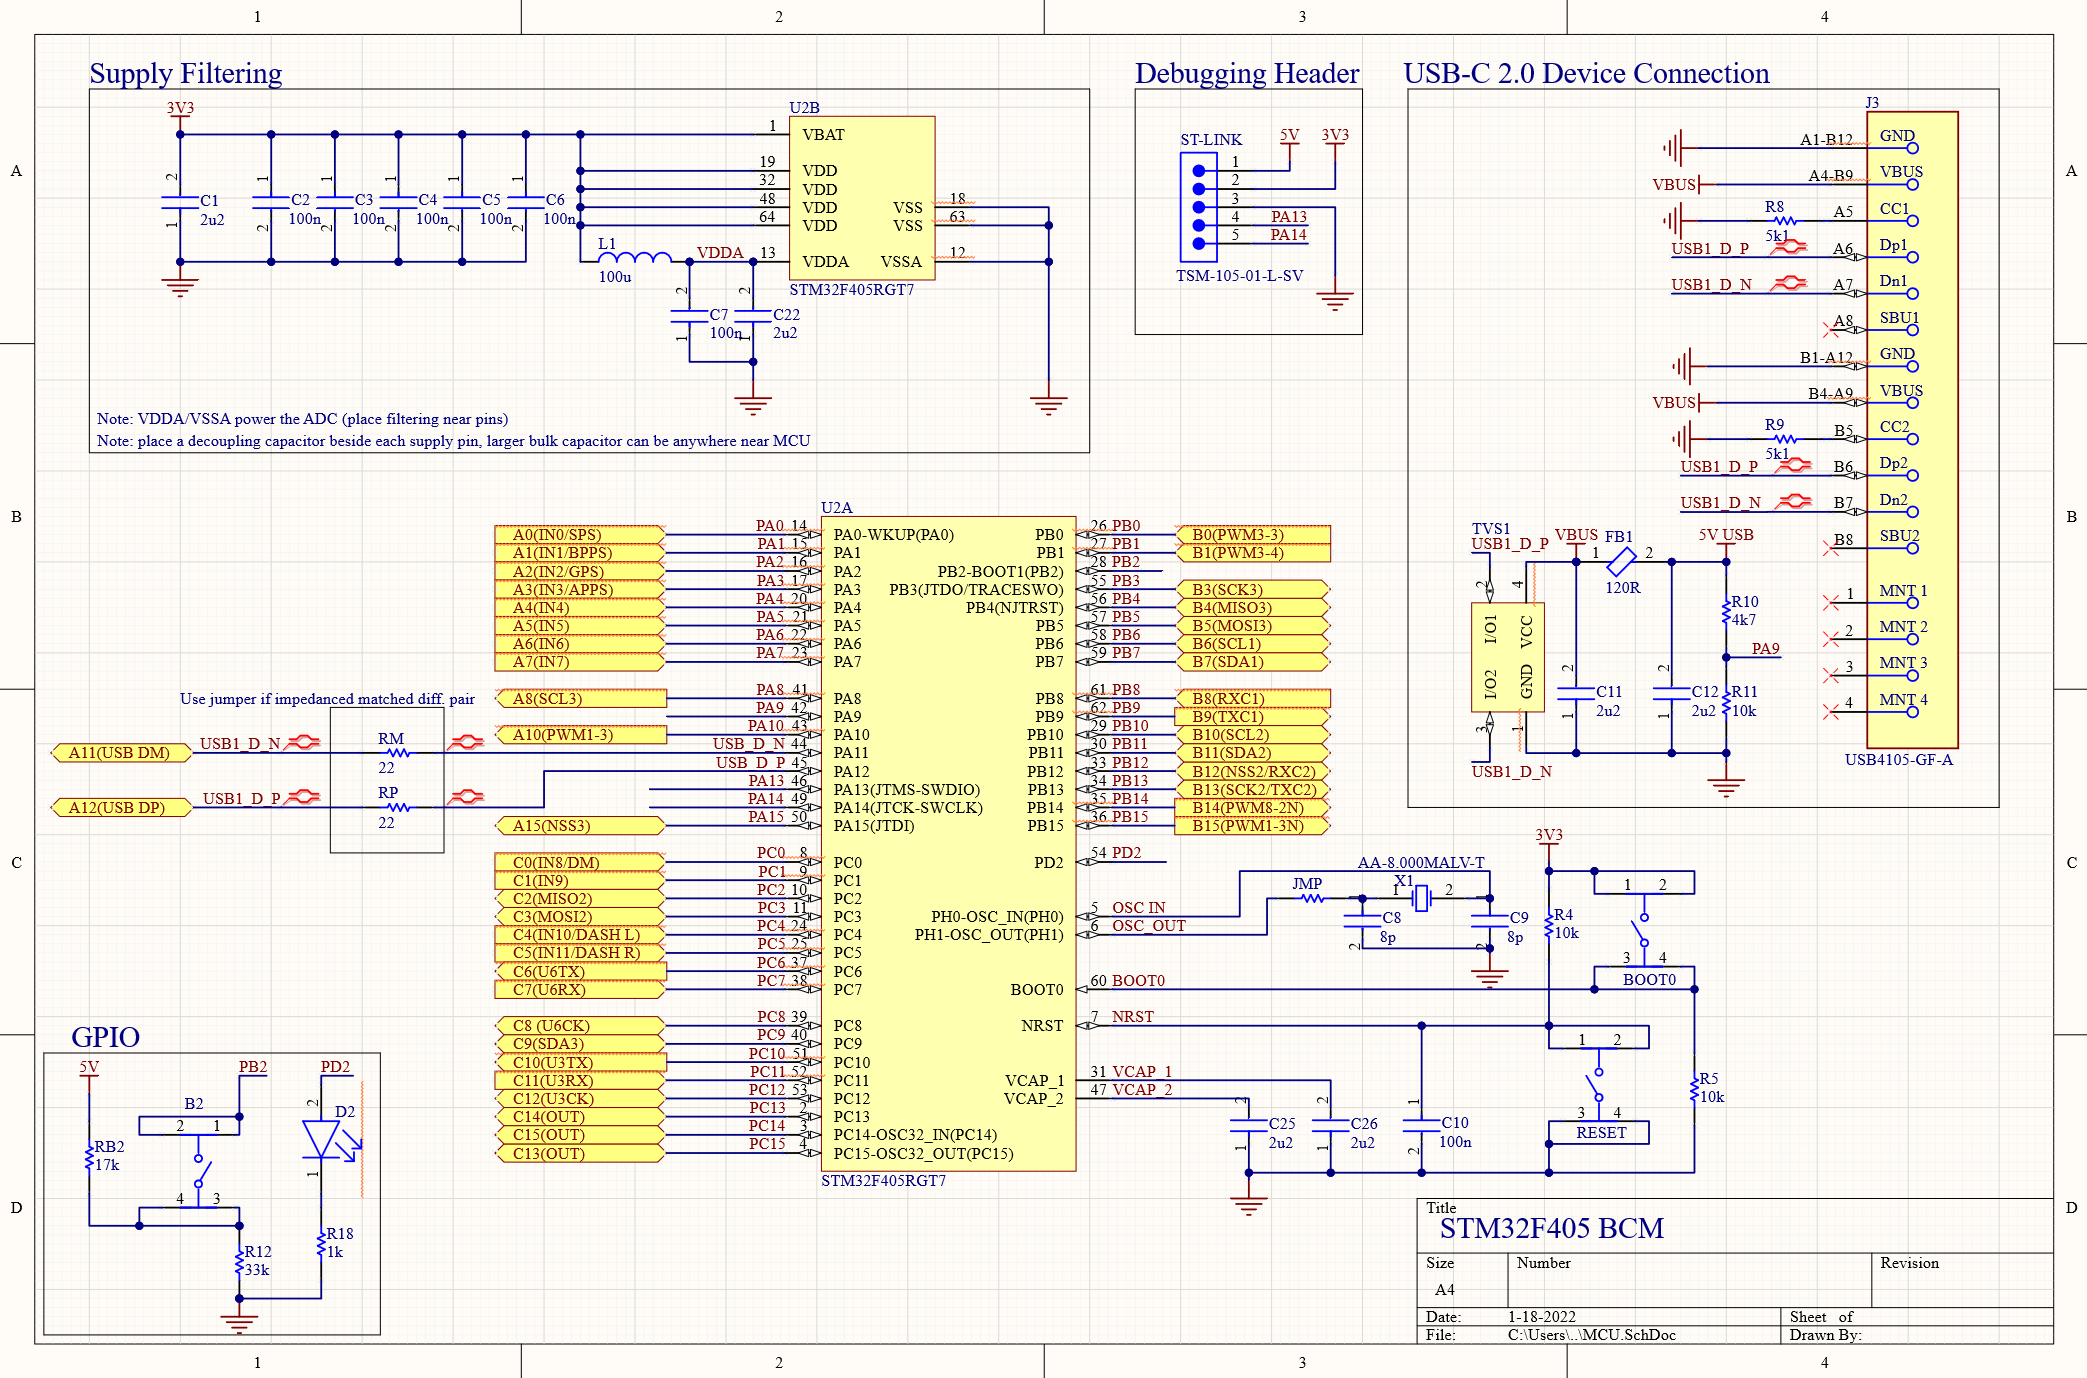Select the PA9 net flag near R11

1765,650
